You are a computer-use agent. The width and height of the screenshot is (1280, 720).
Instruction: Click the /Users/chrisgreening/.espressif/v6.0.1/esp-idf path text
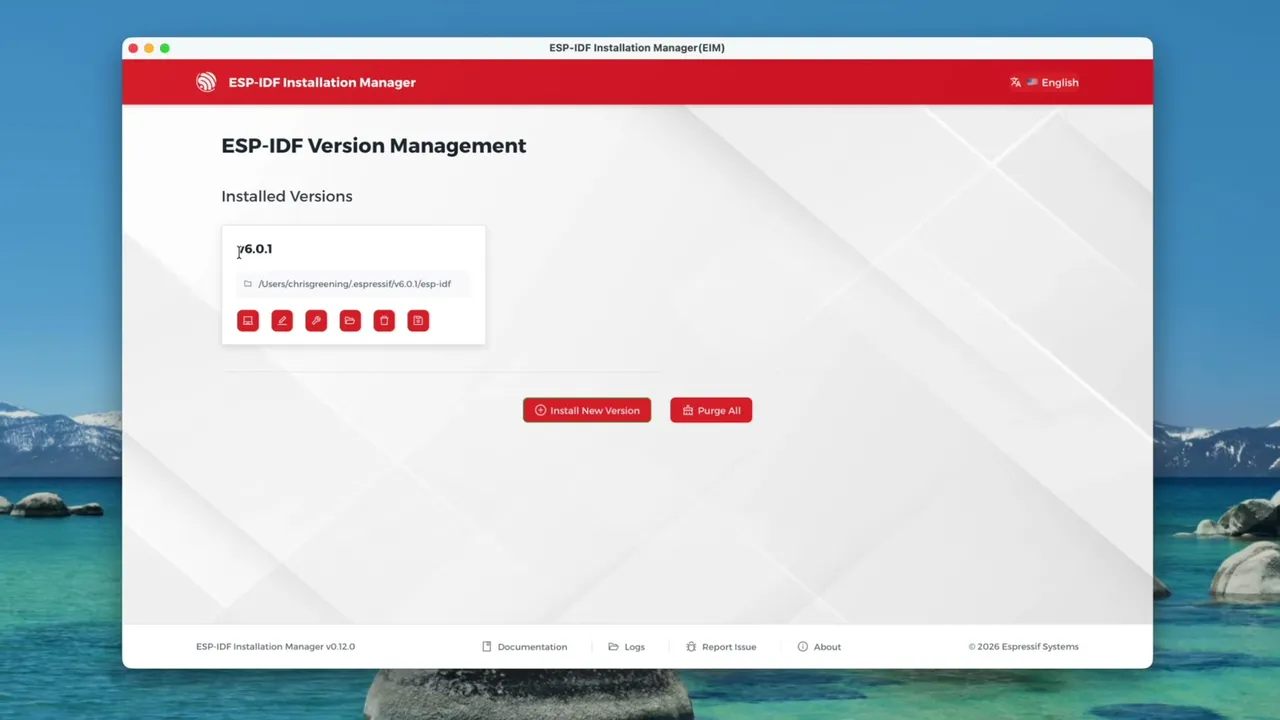tap(354, 284)
